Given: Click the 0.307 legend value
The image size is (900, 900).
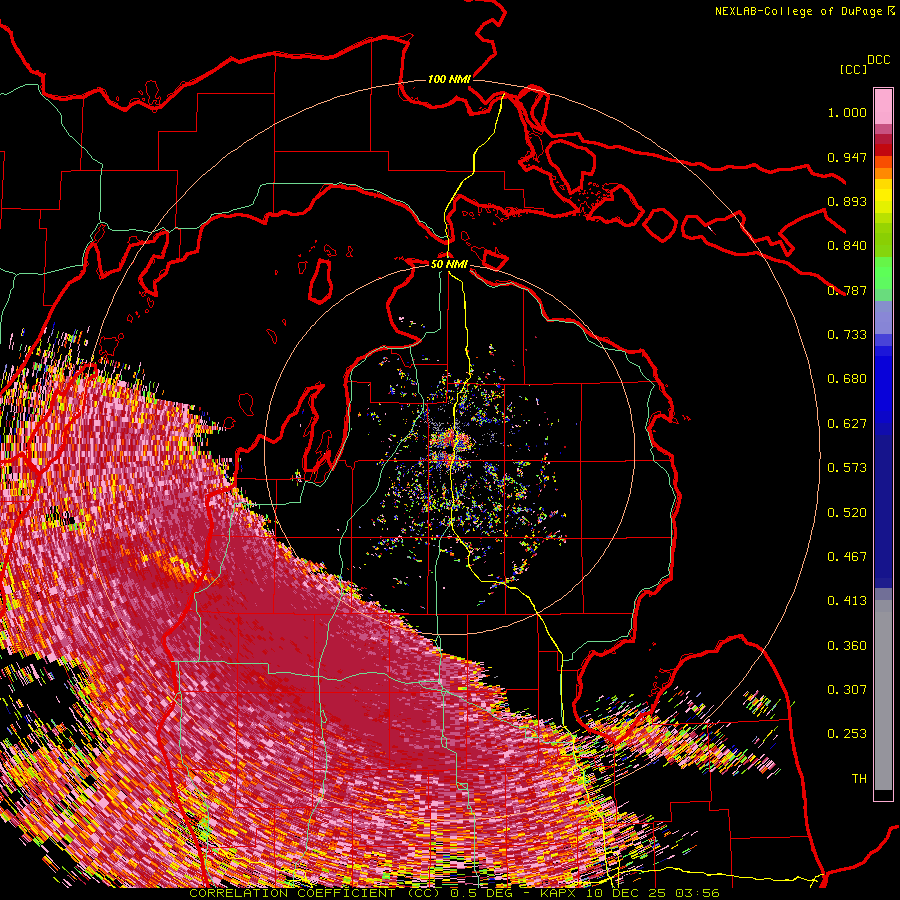Looking at the screenshot, I should pos(847,690).
